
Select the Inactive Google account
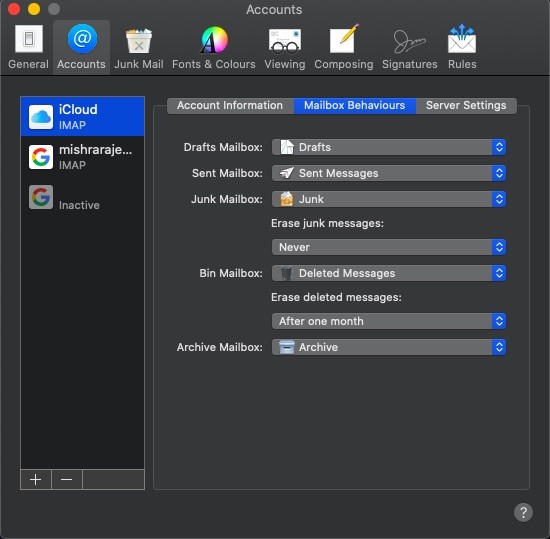point(82,197)
